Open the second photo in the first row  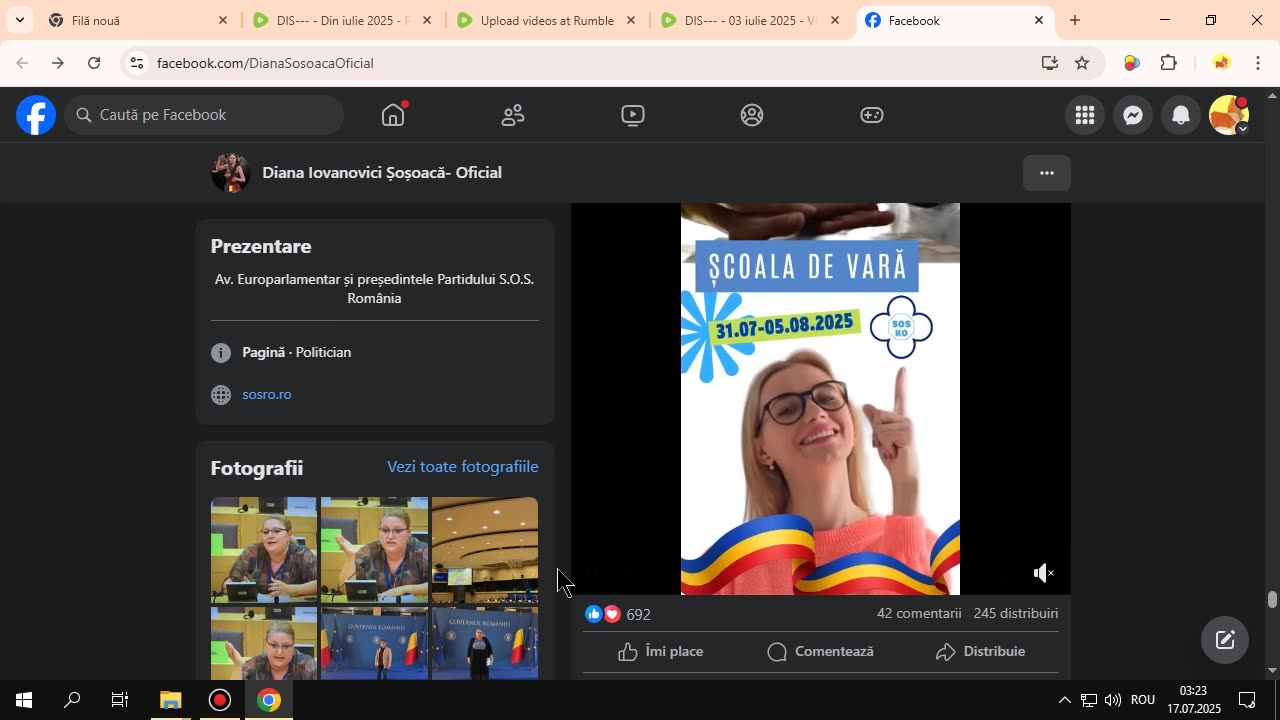pos(374,550)
